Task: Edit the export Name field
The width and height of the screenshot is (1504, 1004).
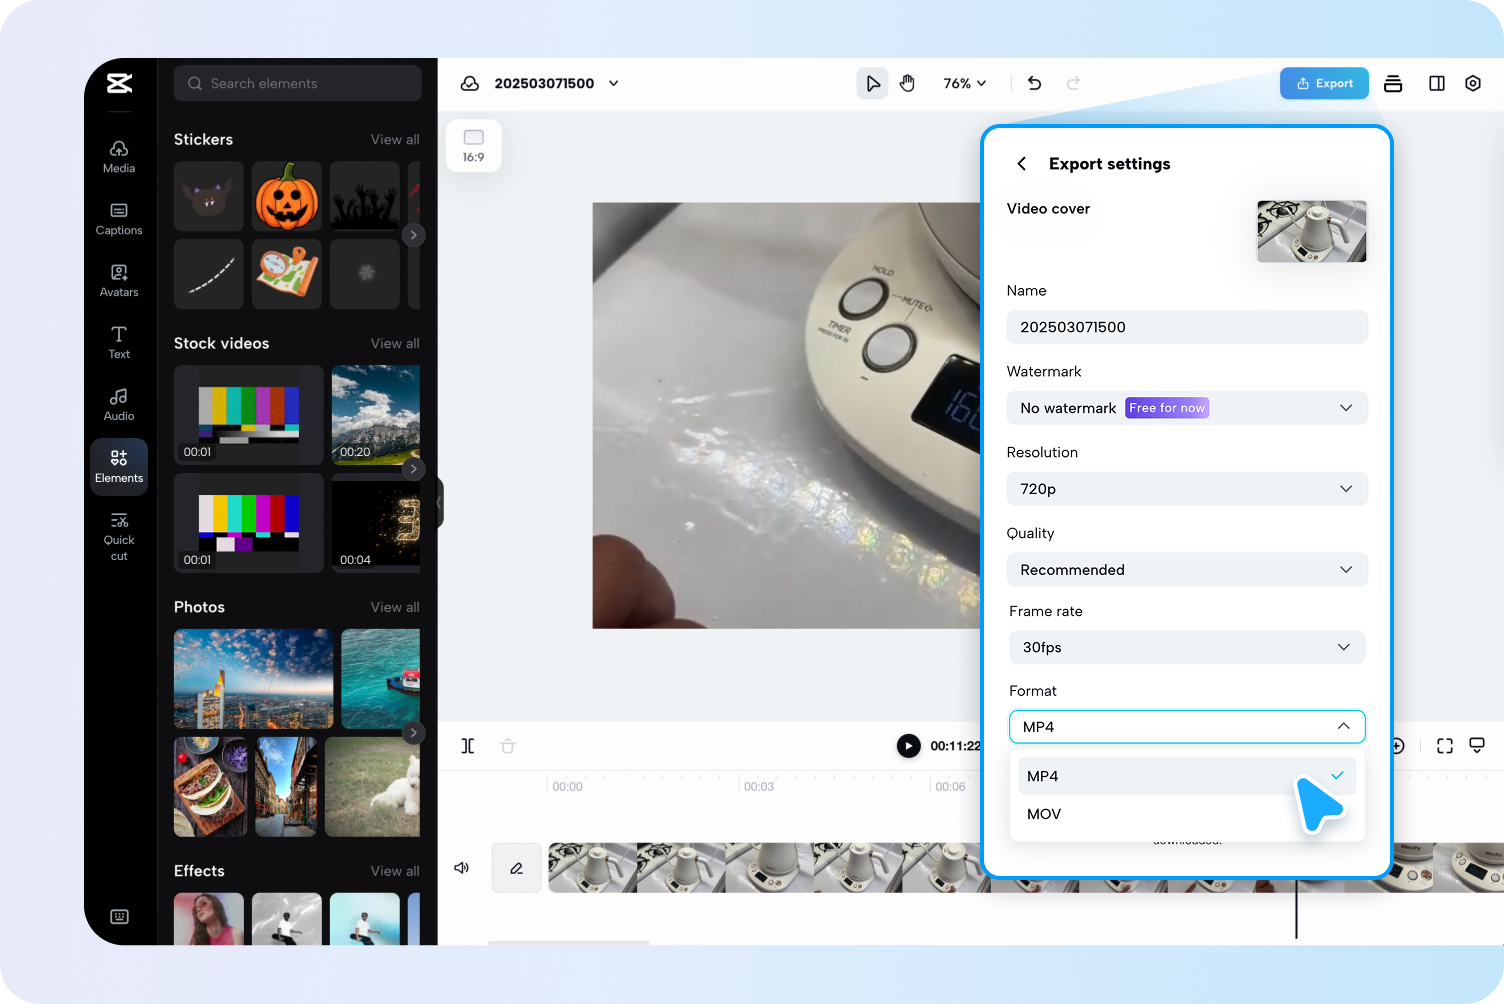Action: coord(1187,327)
